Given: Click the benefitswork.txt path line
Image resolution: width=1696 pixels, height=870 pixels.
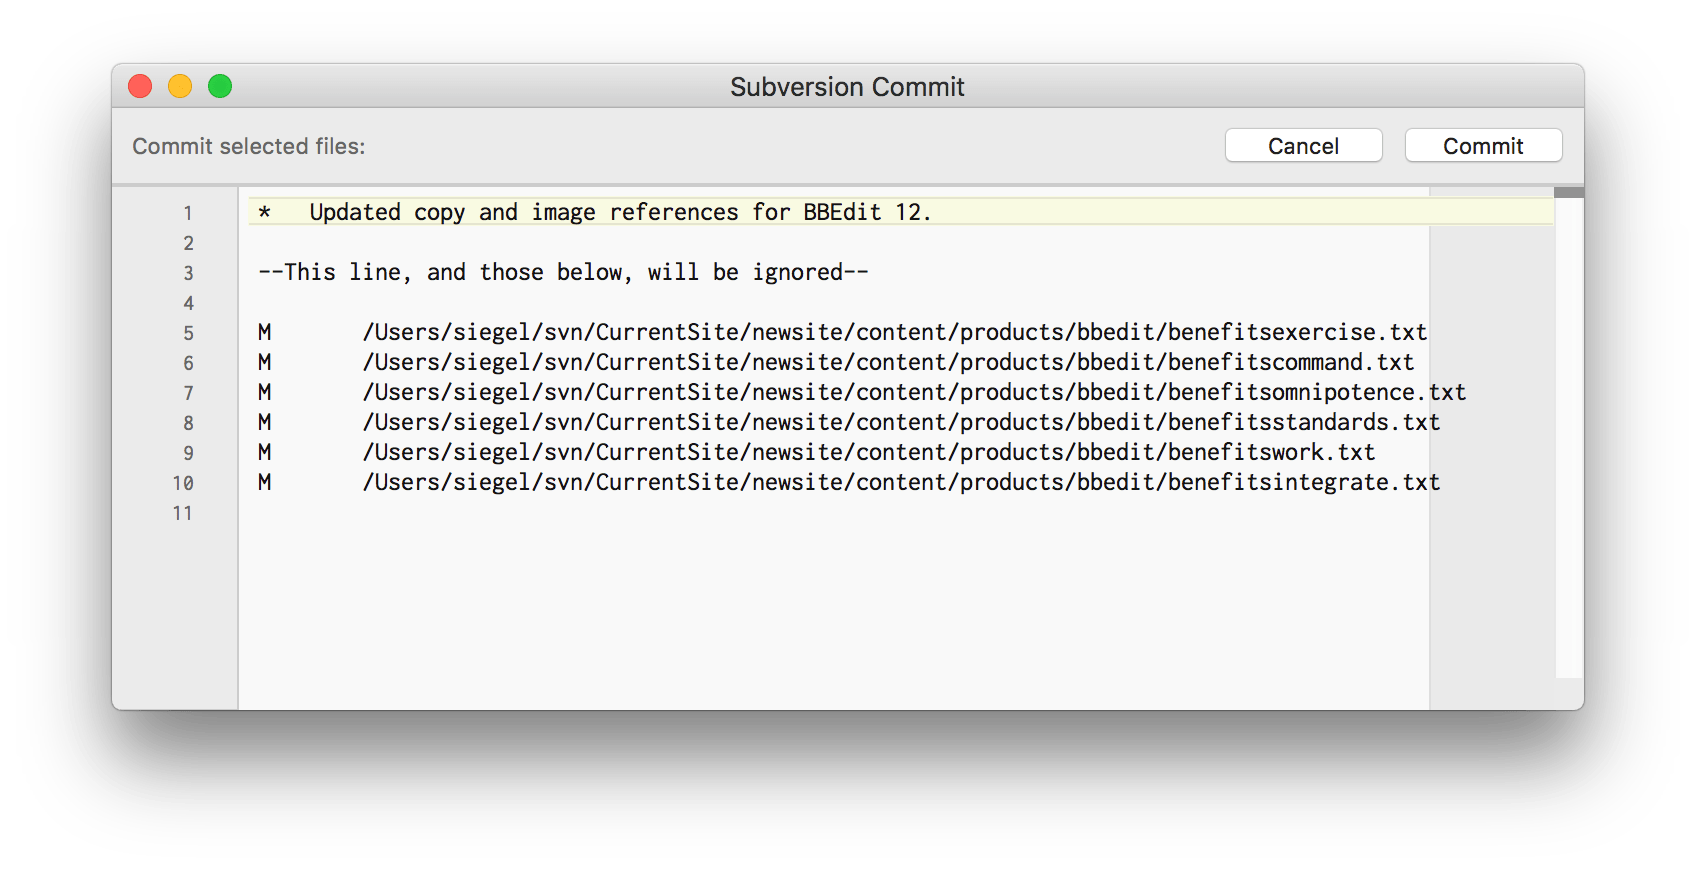Looking at the screenshot, I should (868, 452).
